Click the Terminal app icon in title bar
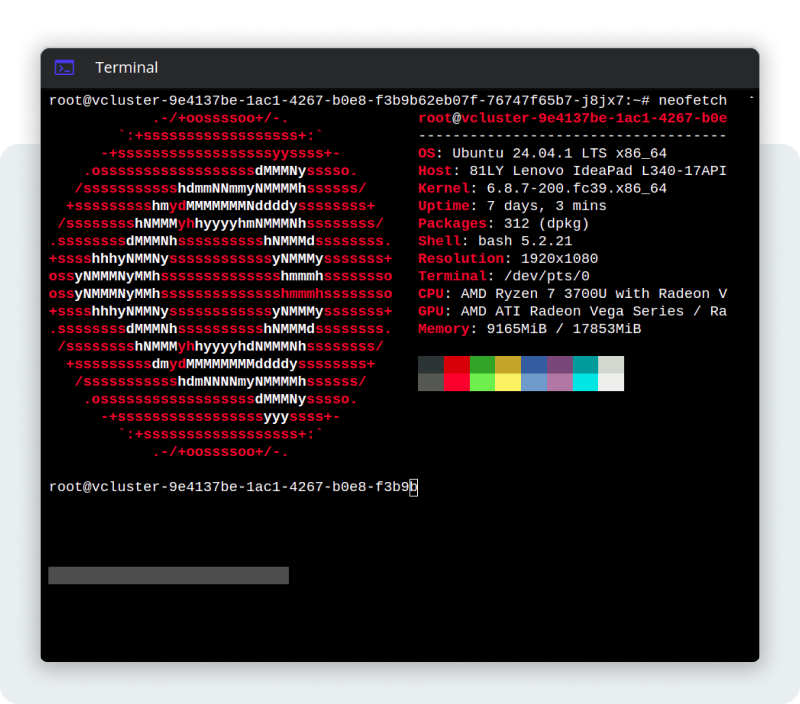This screenshot has height=704, width=800. click(64, 67)
